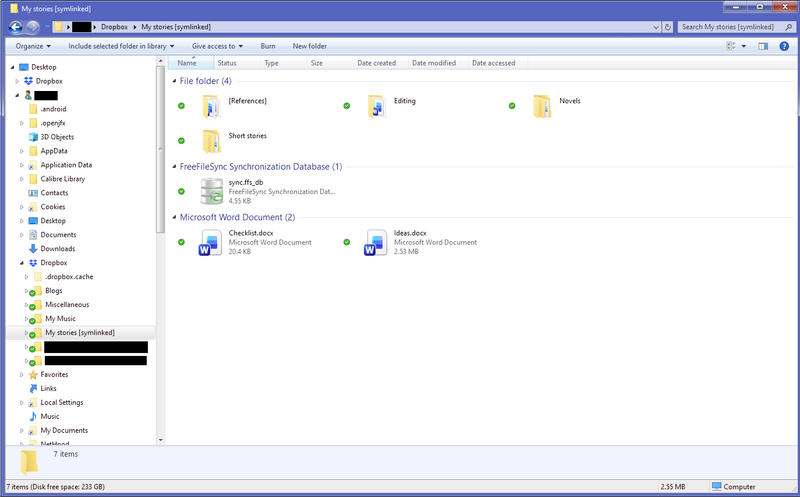Collapse the File folder group header
Viewport: 800px width, 497px height.
174,81
